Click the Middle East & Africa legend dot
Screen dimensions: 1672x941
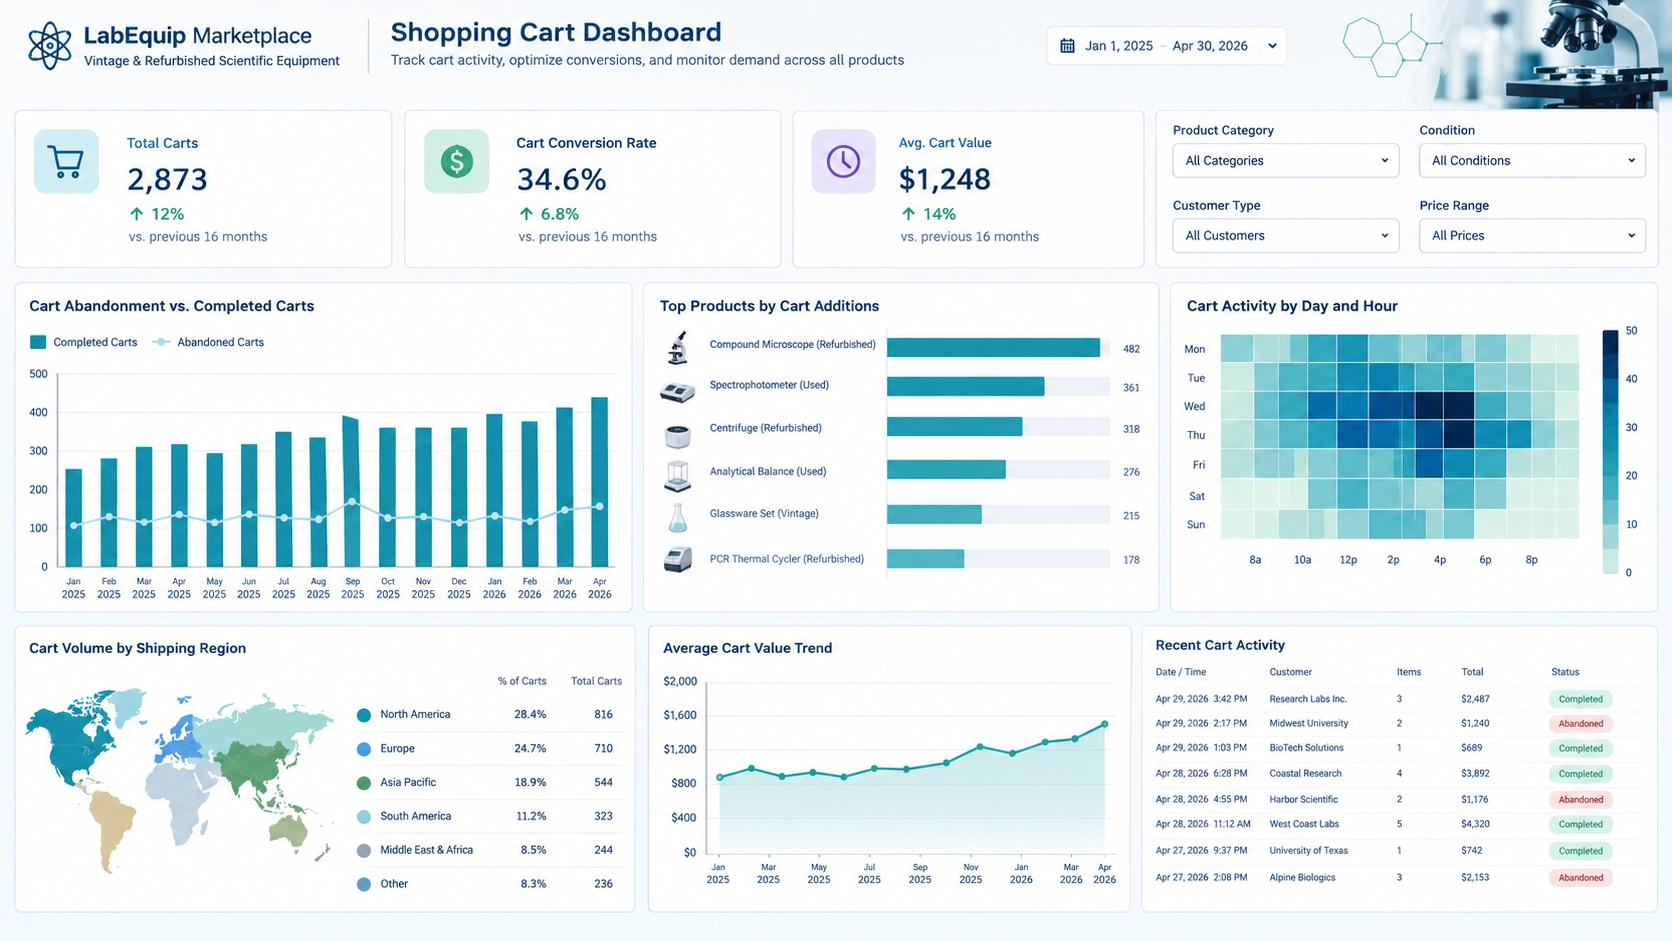click(x=364, y=851)
